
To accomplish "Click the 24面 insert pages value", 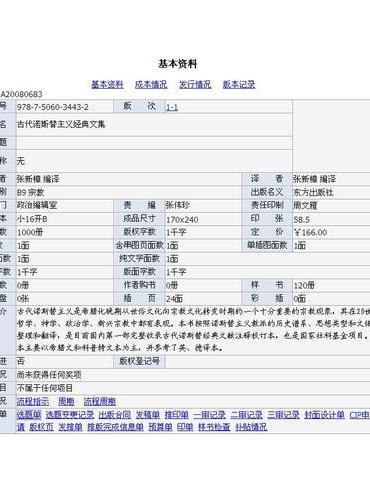I will pos(174,299).
